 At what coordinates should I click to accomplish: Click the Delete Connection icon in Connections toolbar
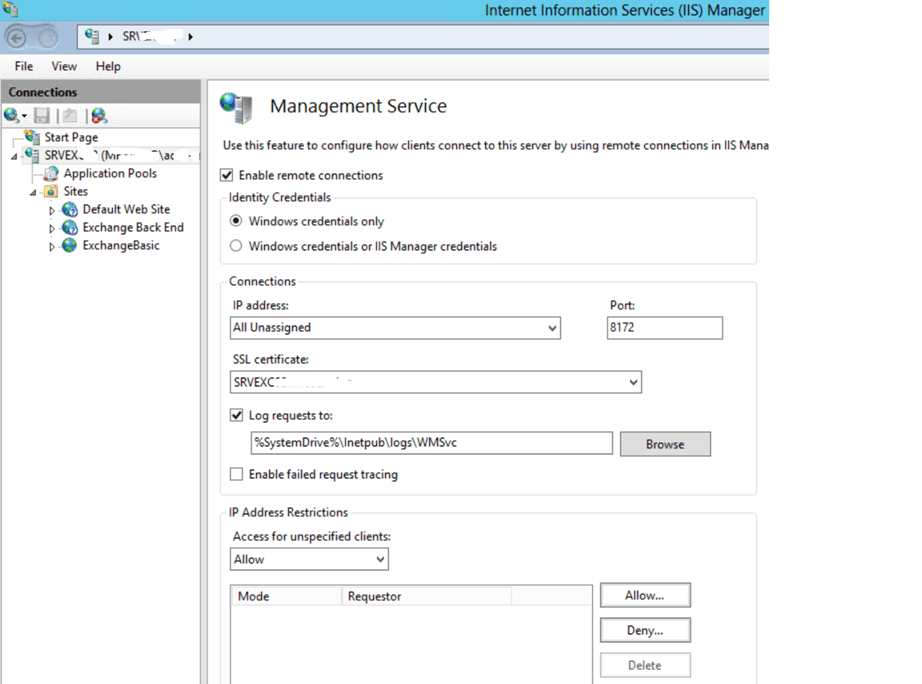pyautogui.click(x=98, y=116)
